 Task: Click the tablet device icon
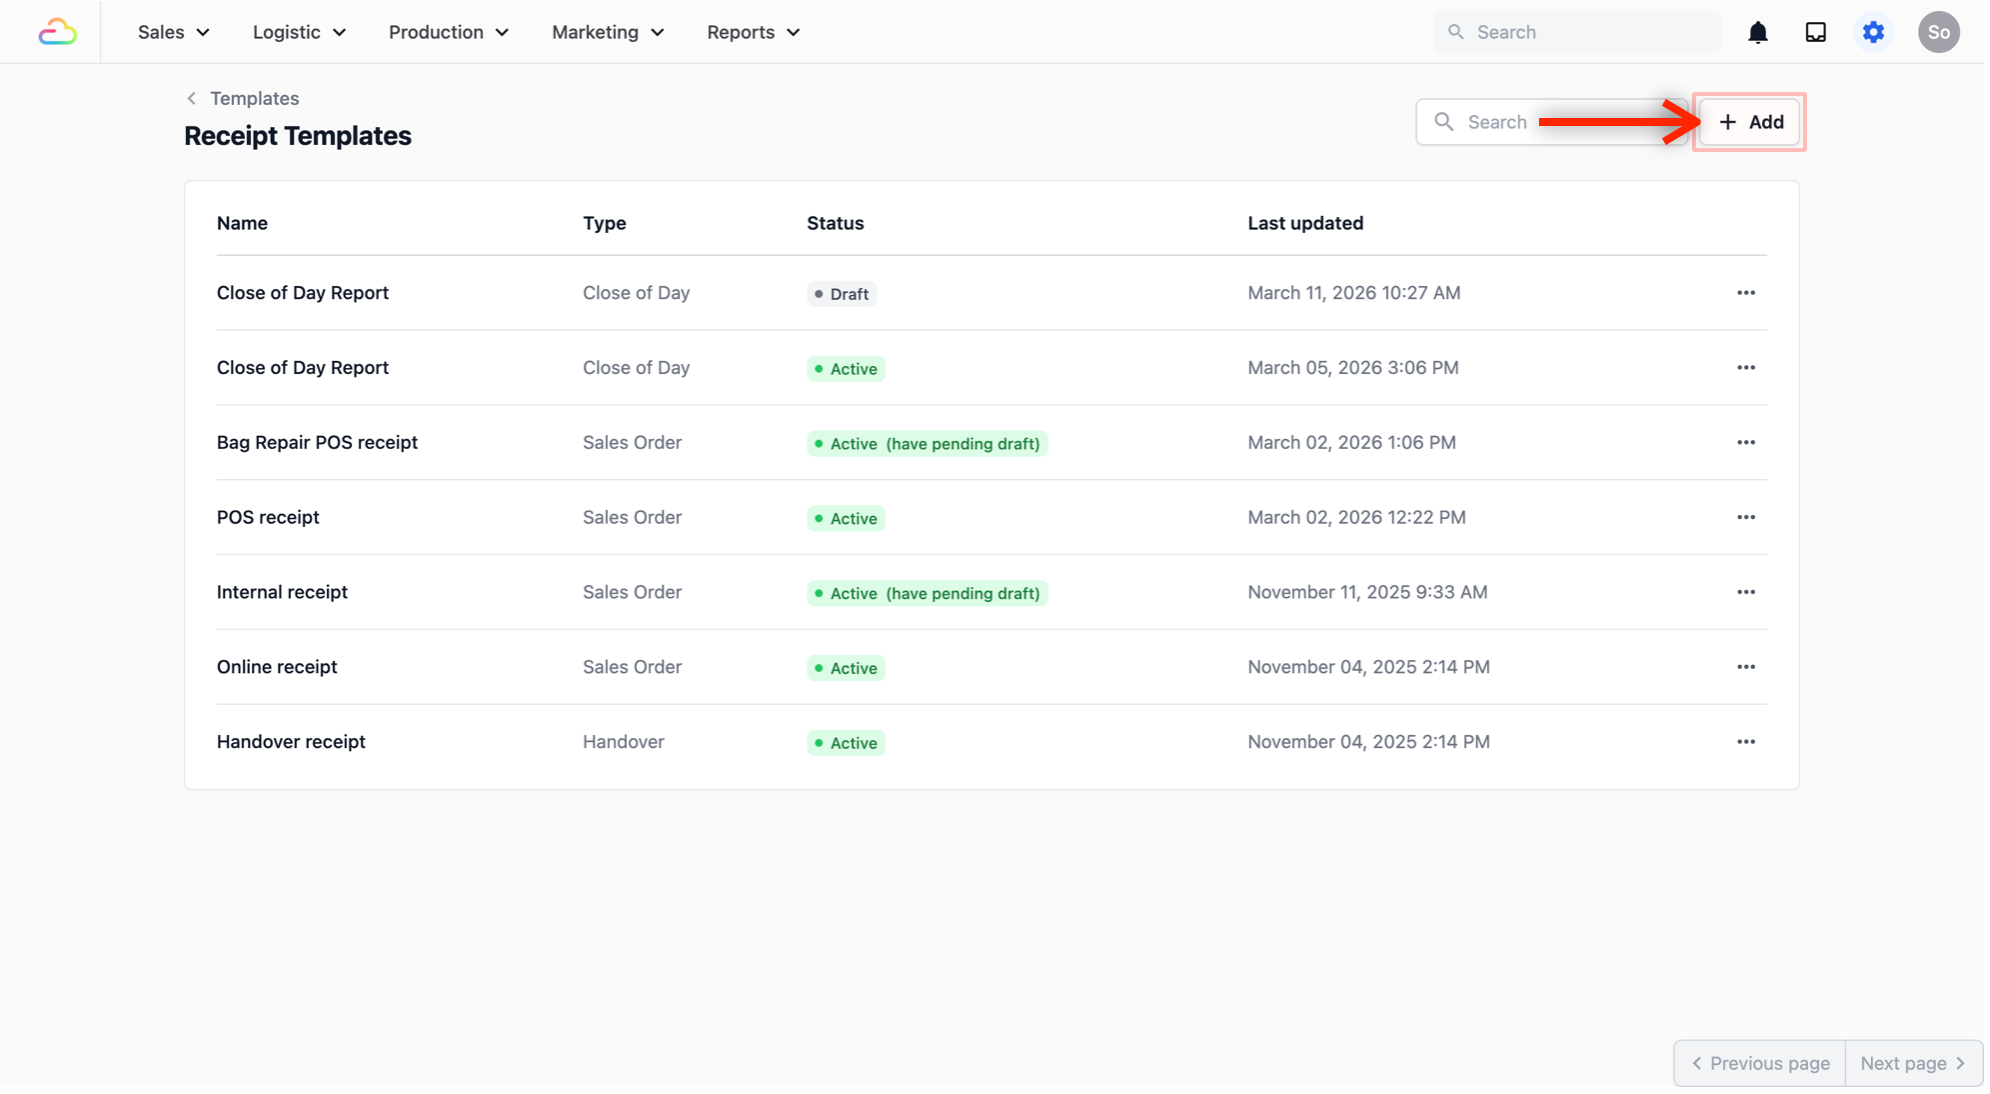click(1815, 32)
